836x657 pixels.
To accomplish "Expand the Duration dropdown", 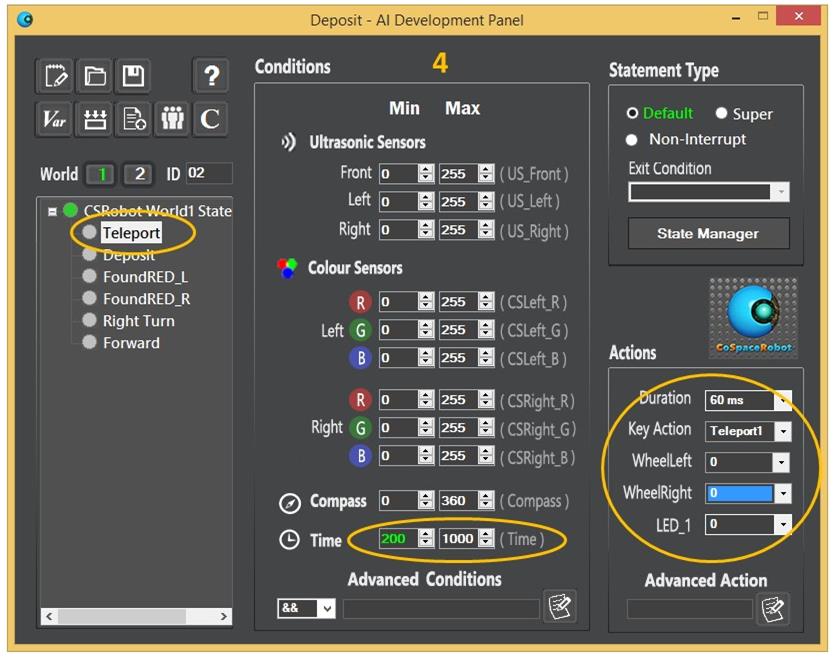I will pyautogui.click(x=782, y=401).
